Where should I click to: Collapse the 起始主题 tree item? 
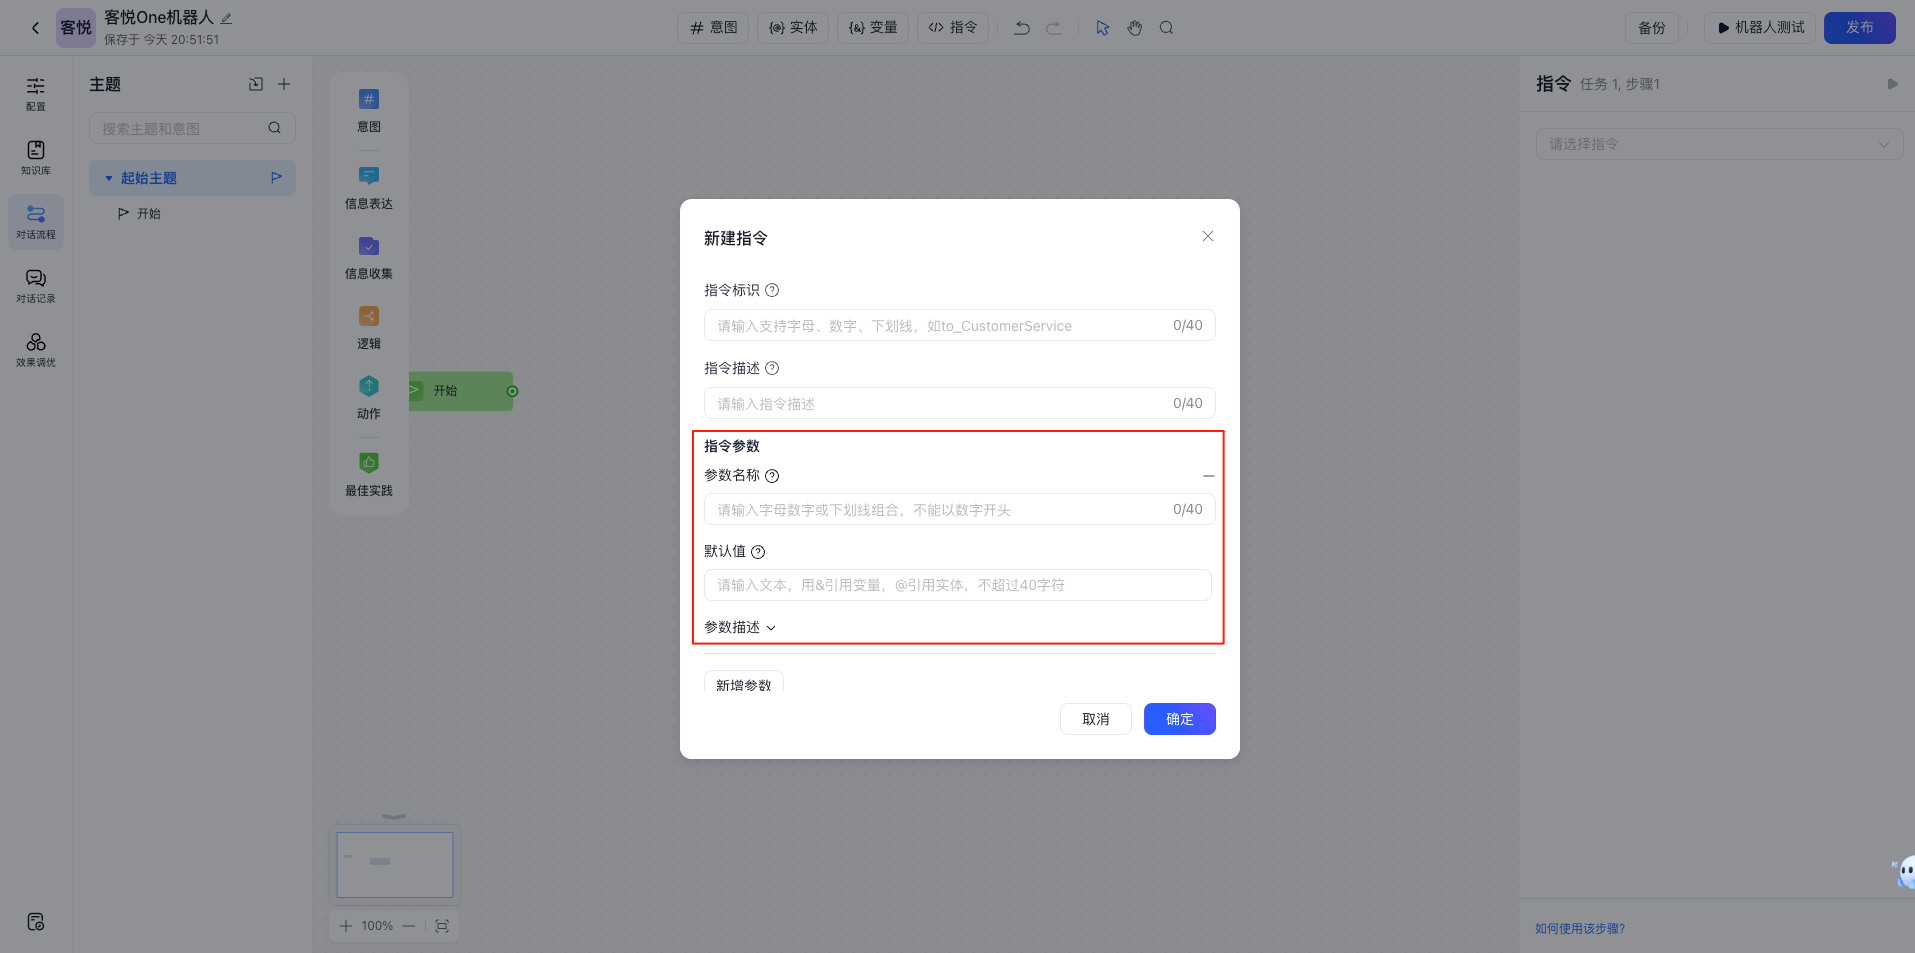pyautogui.click(x=109, y=179)
